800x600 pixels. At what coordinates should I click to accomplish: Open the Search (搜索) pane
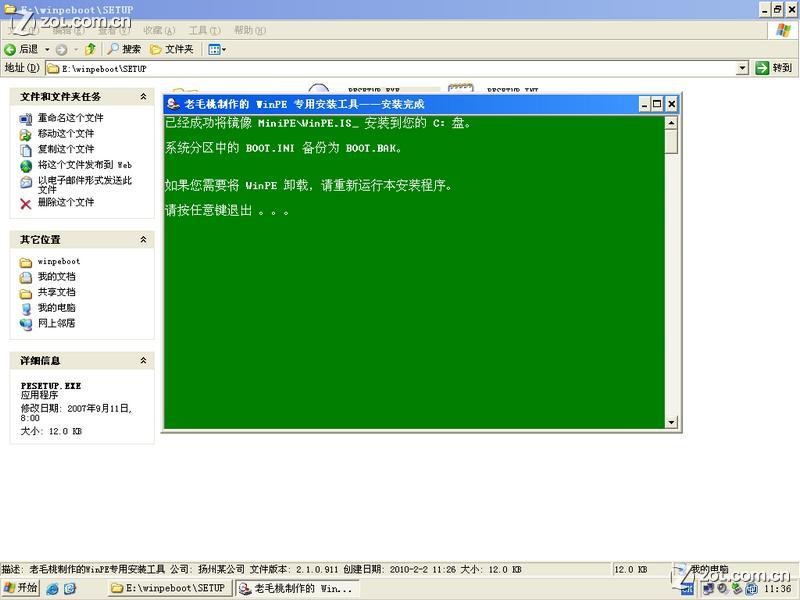tap(125, 49)
